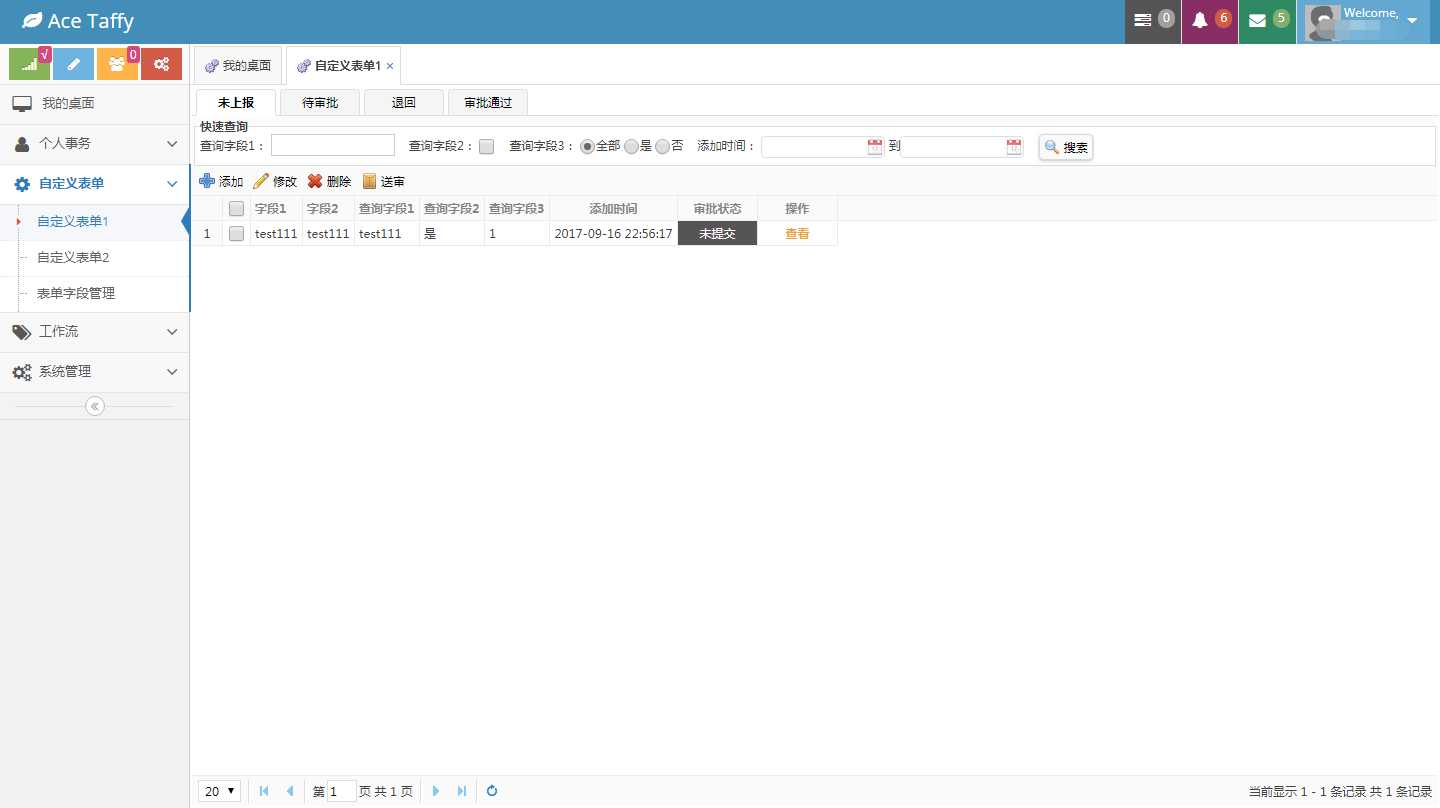Click the user avatar photo

click(1323, 22)
